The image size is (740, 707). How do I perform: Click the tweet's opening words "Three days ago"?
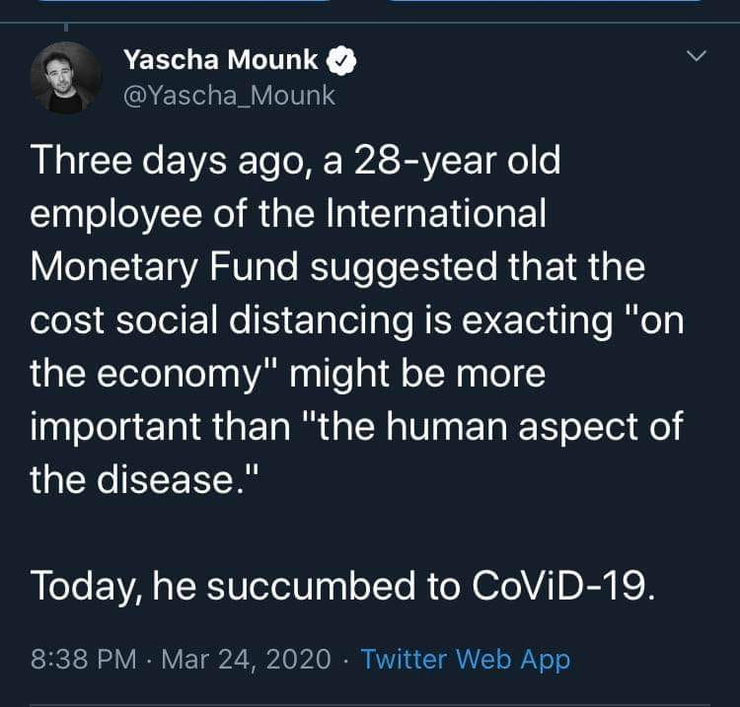click(169, 160)
